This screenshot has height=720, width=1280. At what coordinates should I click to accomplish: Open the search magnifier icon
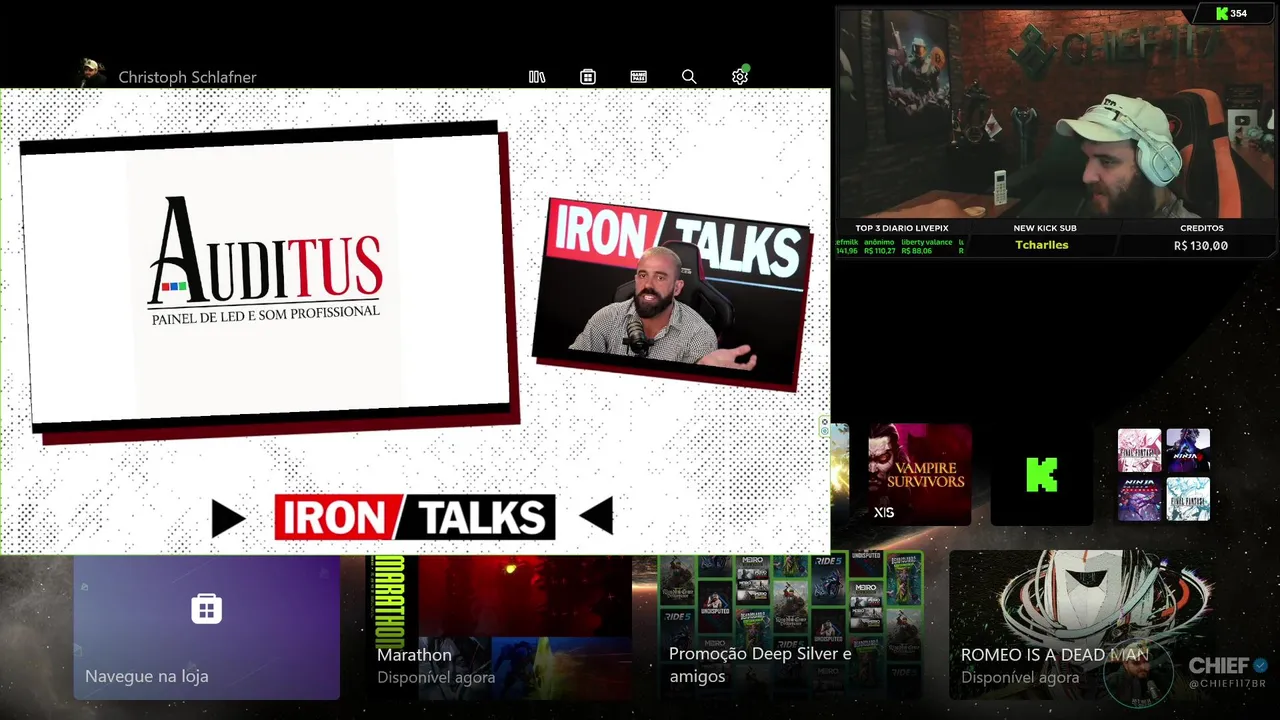(x=689, y=77)
